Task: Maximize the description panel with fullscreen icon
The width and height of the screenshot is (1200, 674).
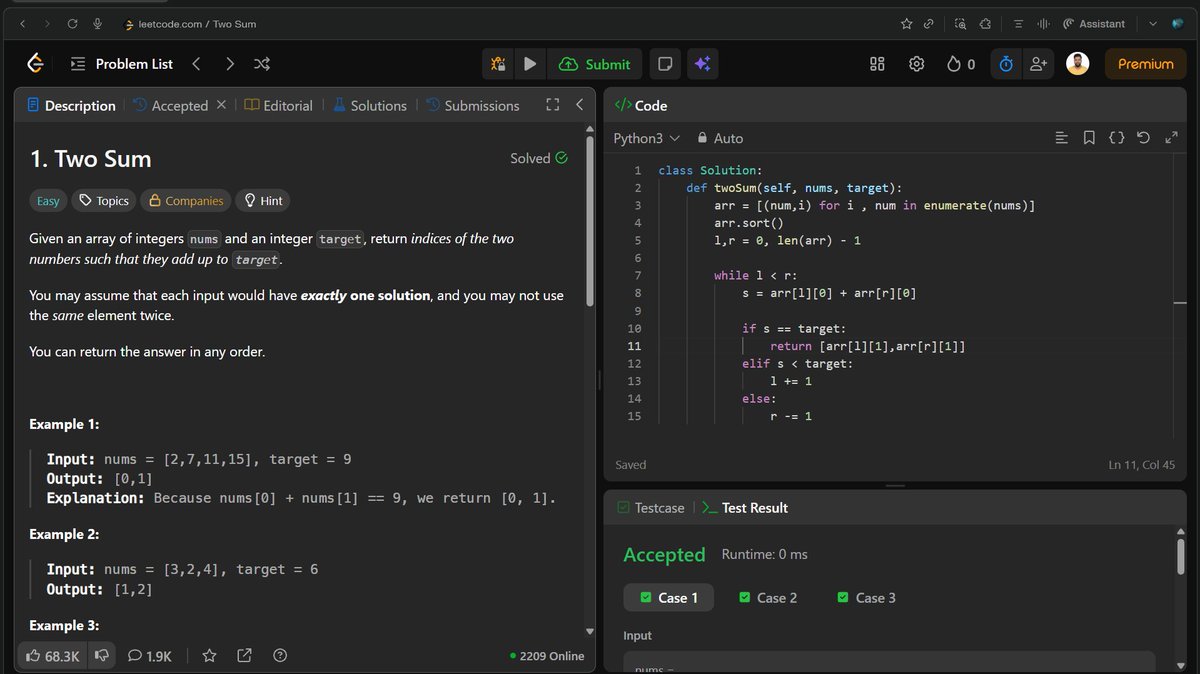Action: tap(552, 105)
